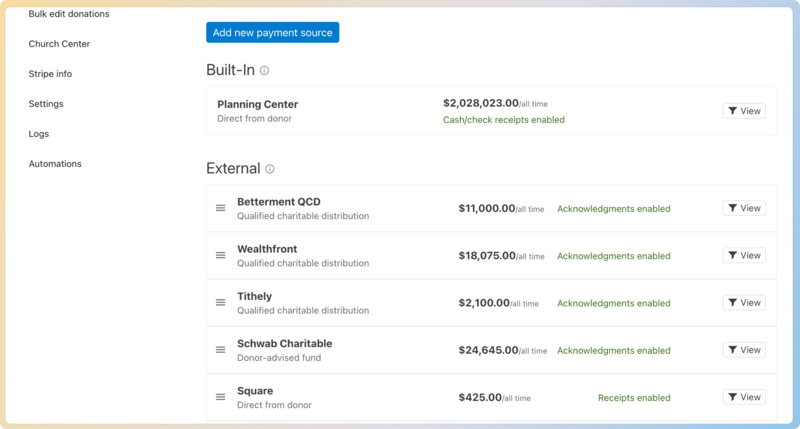Click Donor-advised fund under Schwab Charitable
800x429 pixels.
coord(279,358)
